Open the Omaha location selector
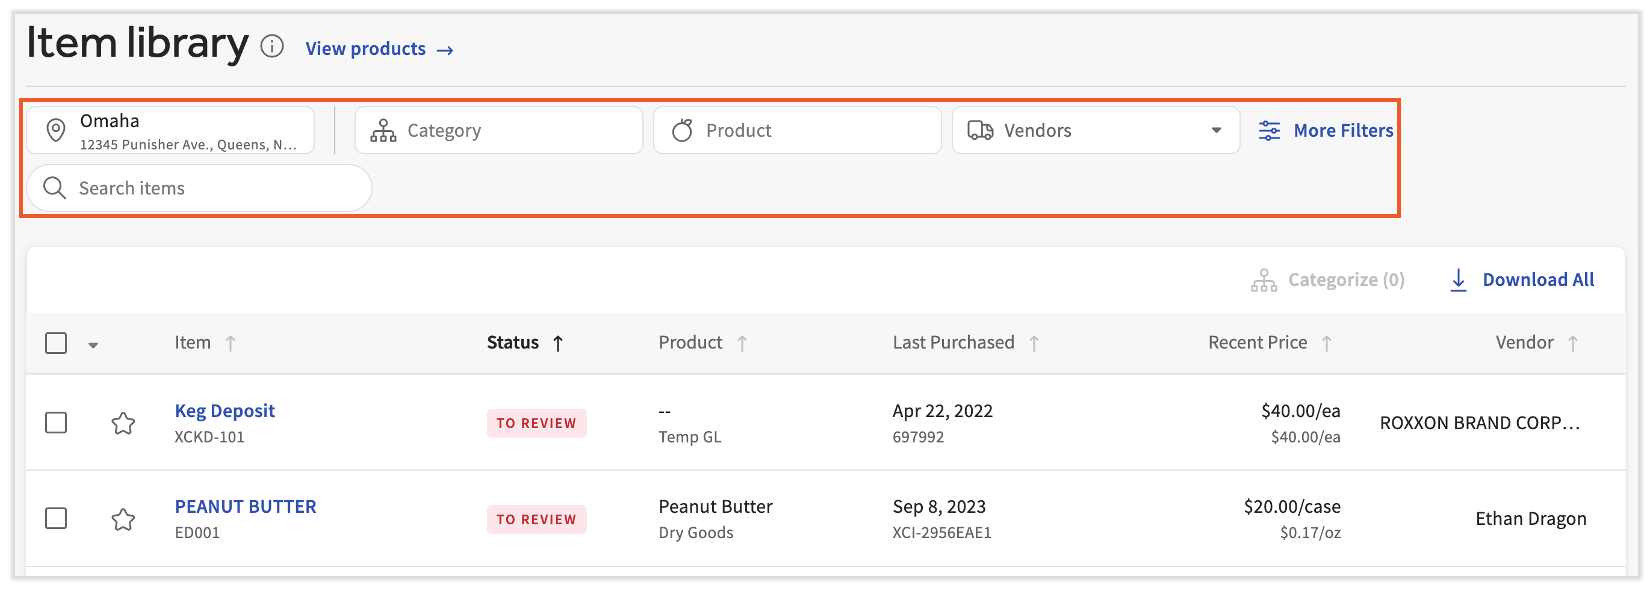 click(x=170, y=131)
